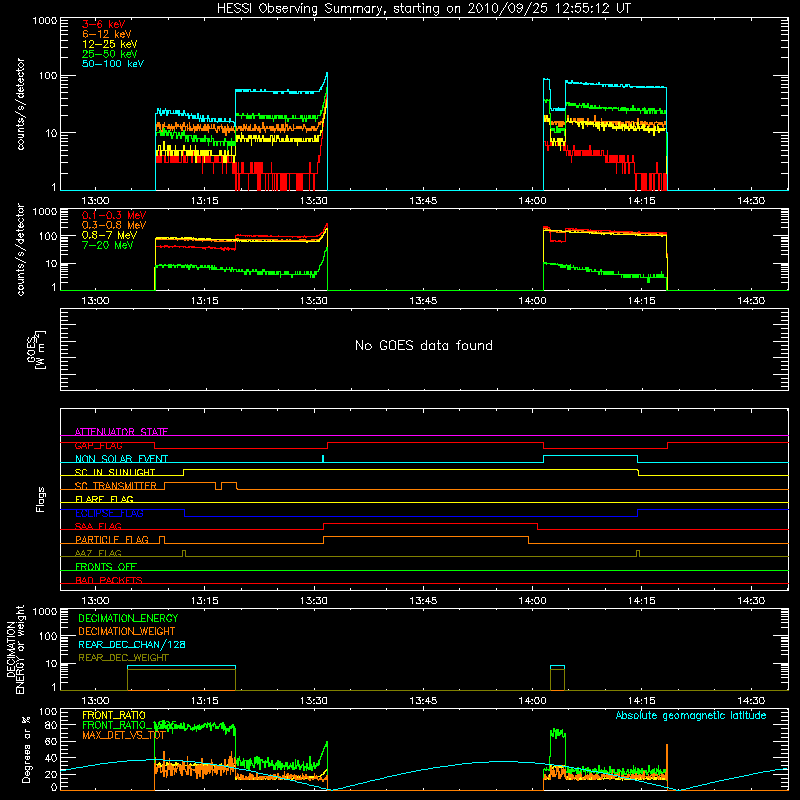
Task: Click the yellow FLARE_FLAG label
Action: point(104,499)
